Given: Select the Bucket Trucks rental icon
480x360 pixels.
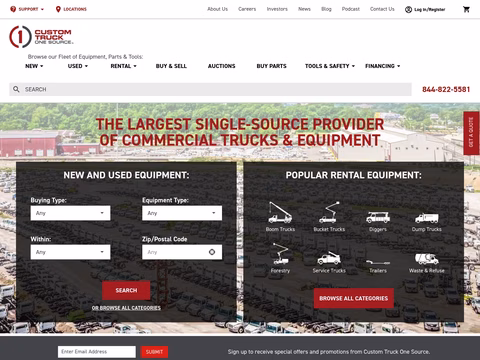Looking at the screenshot, I should (329, 212).
